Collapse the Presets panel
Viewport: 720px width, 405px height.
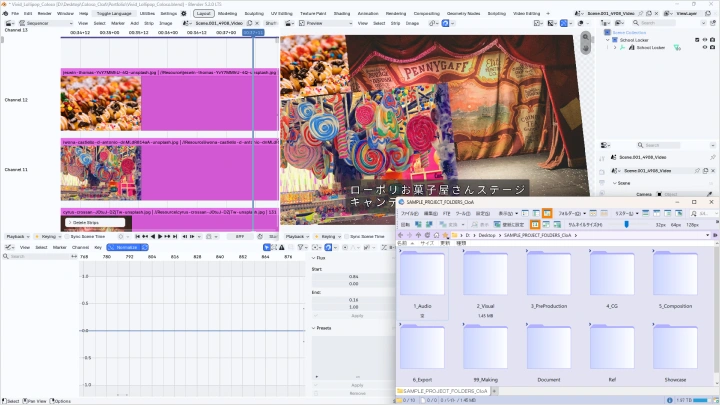point(314,328)
